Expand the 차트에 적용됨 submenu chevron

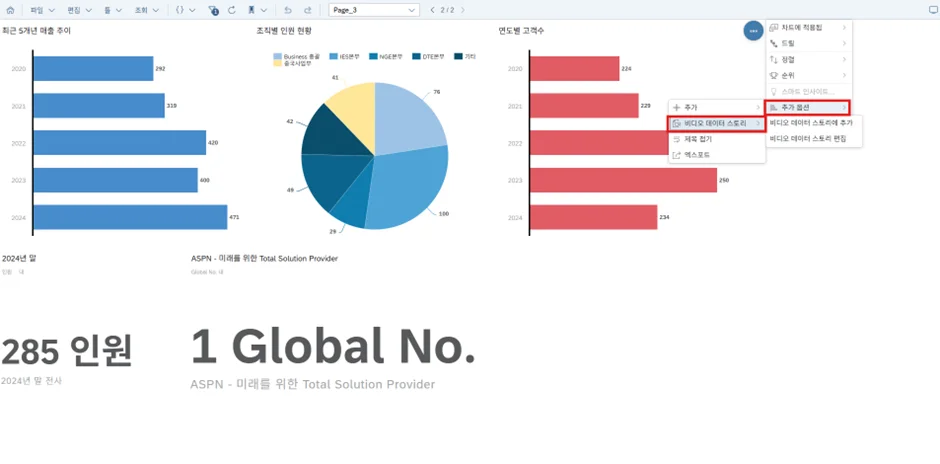844,28
